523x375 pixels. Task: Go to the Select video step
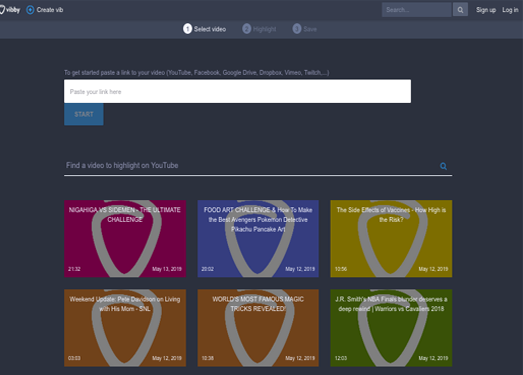pos(210,29)
